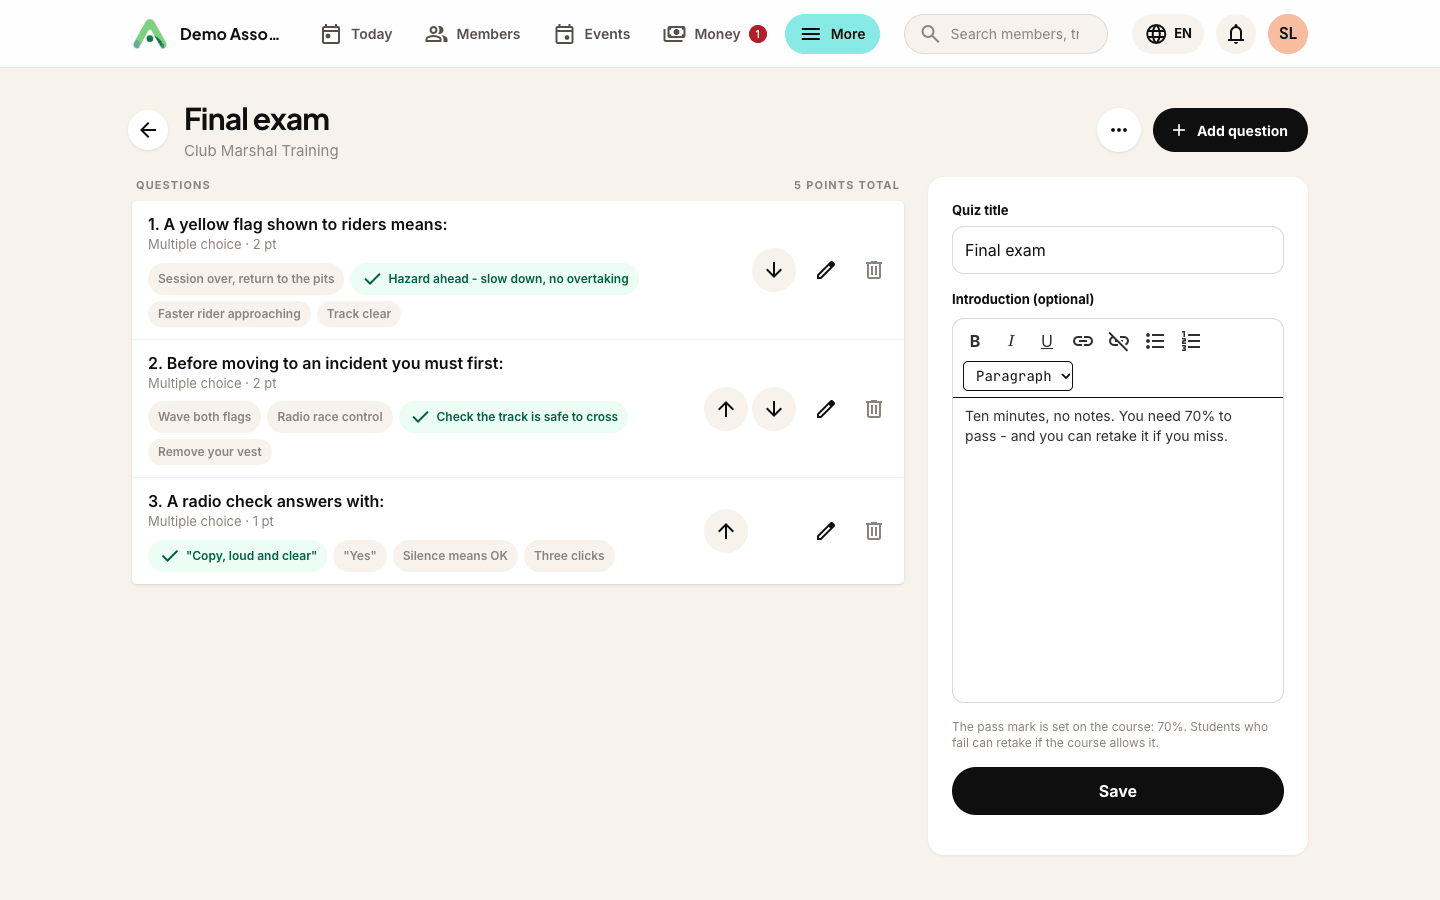1440x900 pixels.
Task: Open notifications bell
Action: 1236,34
